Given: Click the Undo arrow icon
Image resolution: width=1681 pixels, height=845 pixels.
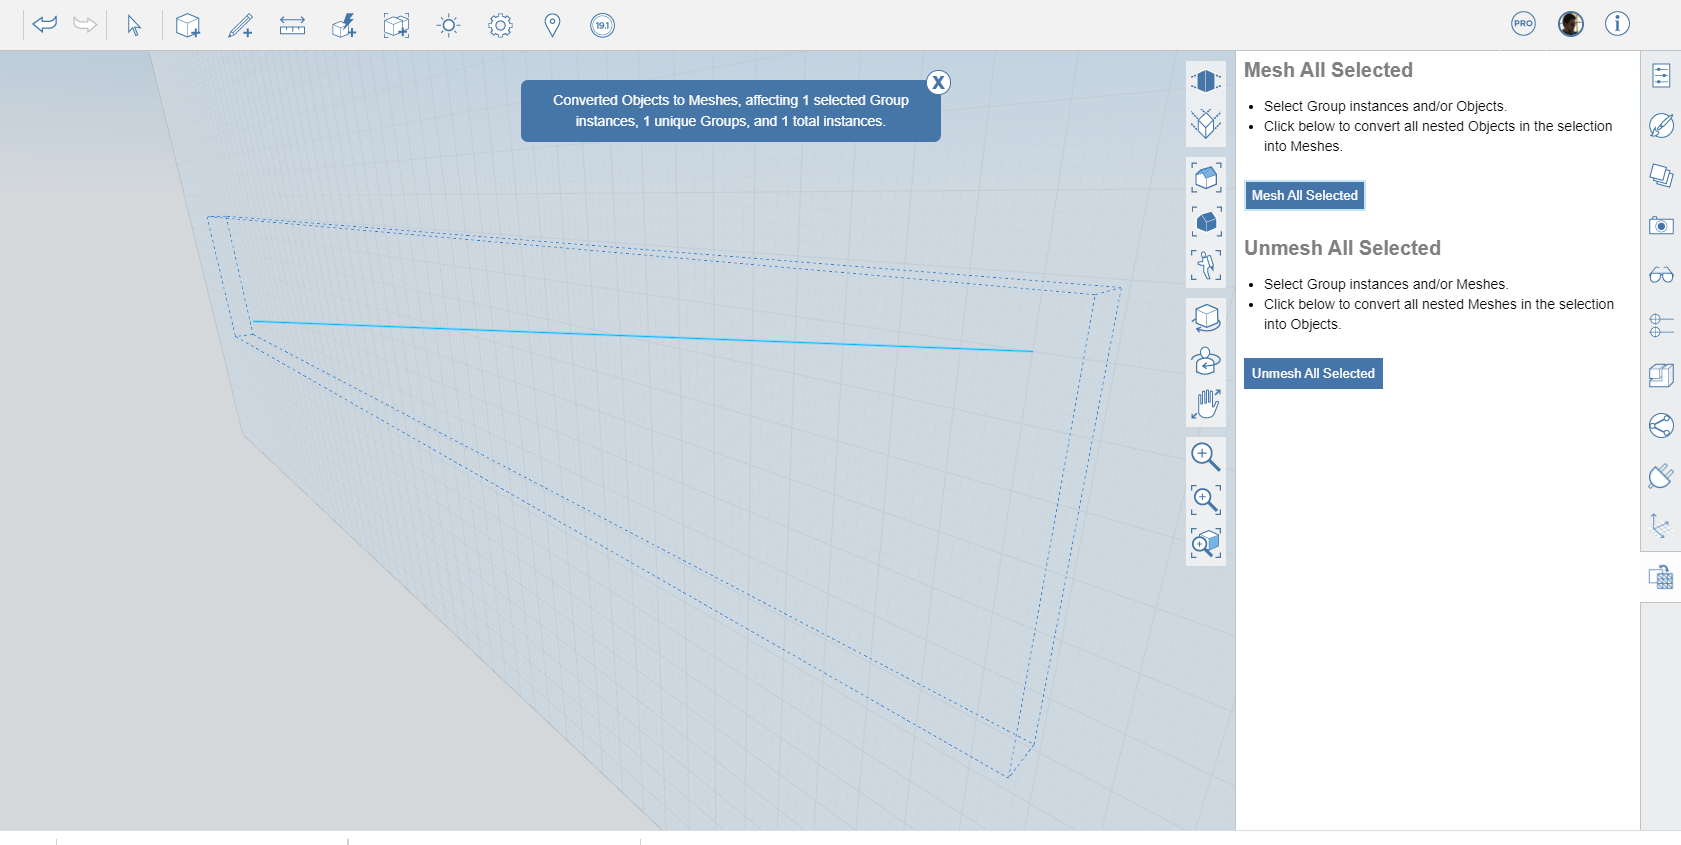Looking at the screenshot, I should (x=45, y=24).
